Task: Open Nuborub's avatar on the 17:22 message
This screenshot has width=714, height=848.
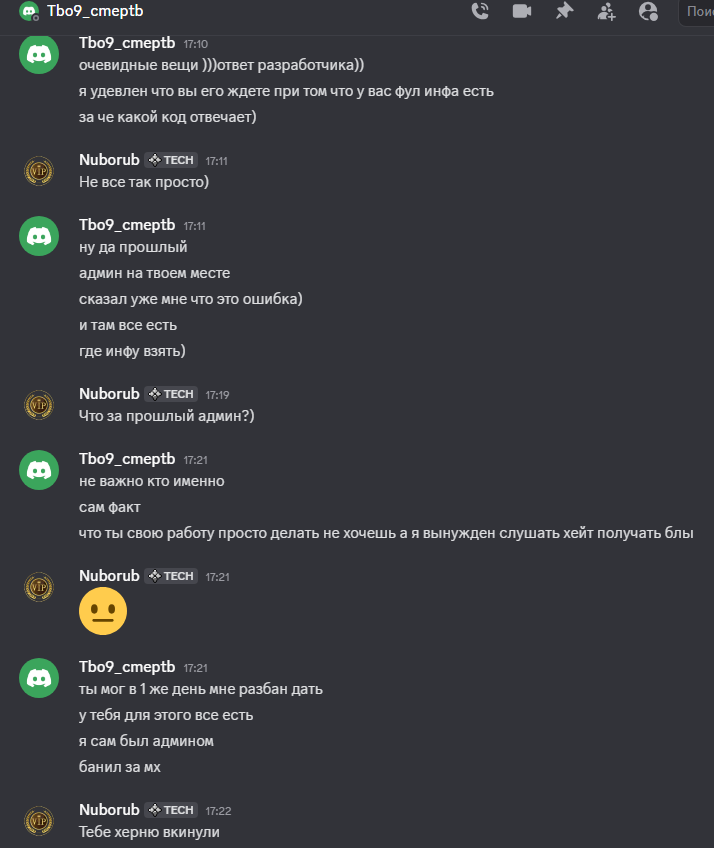Action: point(39,820)
